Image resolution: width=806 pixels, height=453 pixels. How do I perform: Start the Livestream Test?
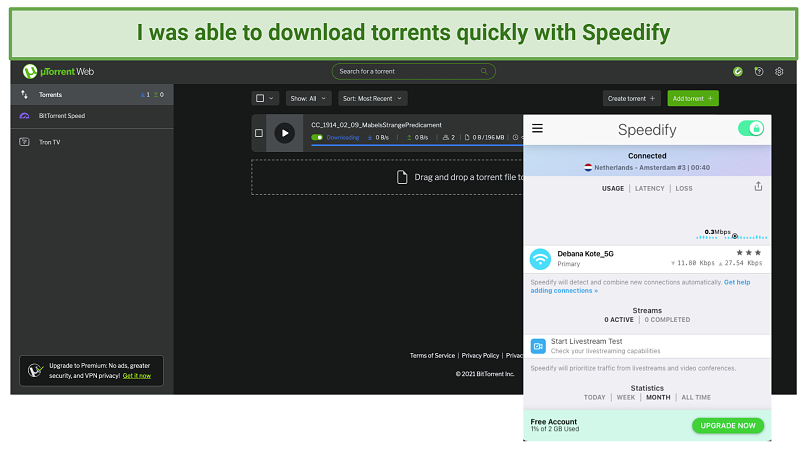pos(647,346)
